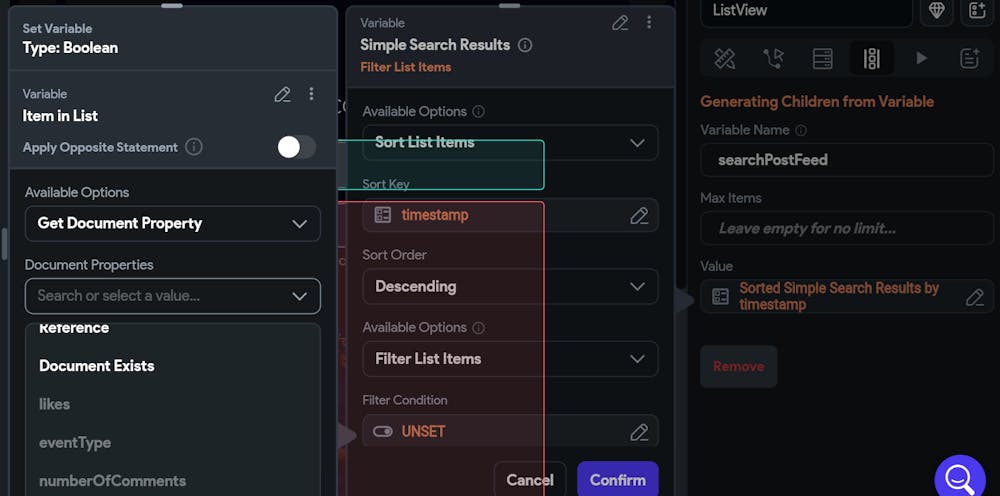Expand the Filter List Items dropdown
The height and width of the screenshot is (496, 1000).
coord(510,359)
